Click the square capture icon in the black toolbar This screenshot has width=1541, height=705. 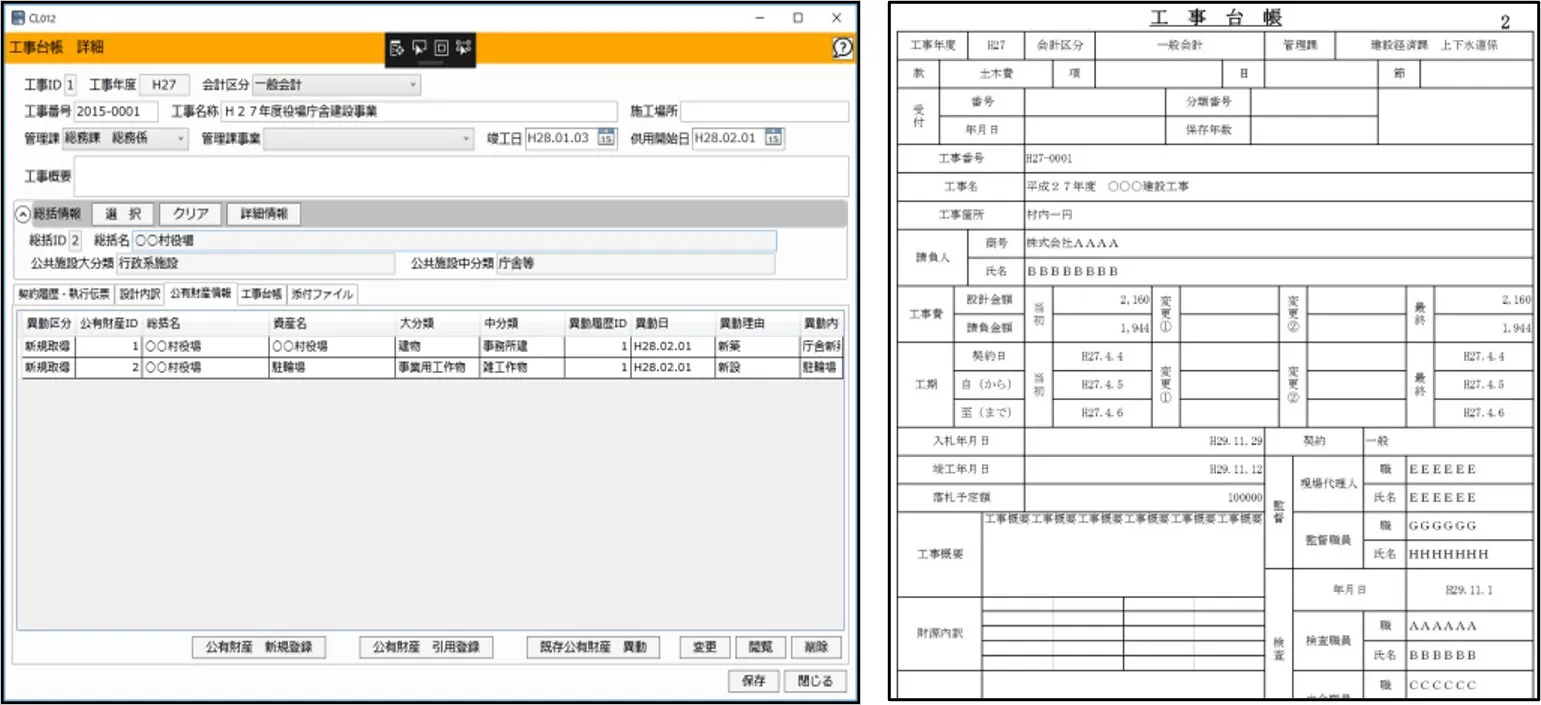(441, 47)
